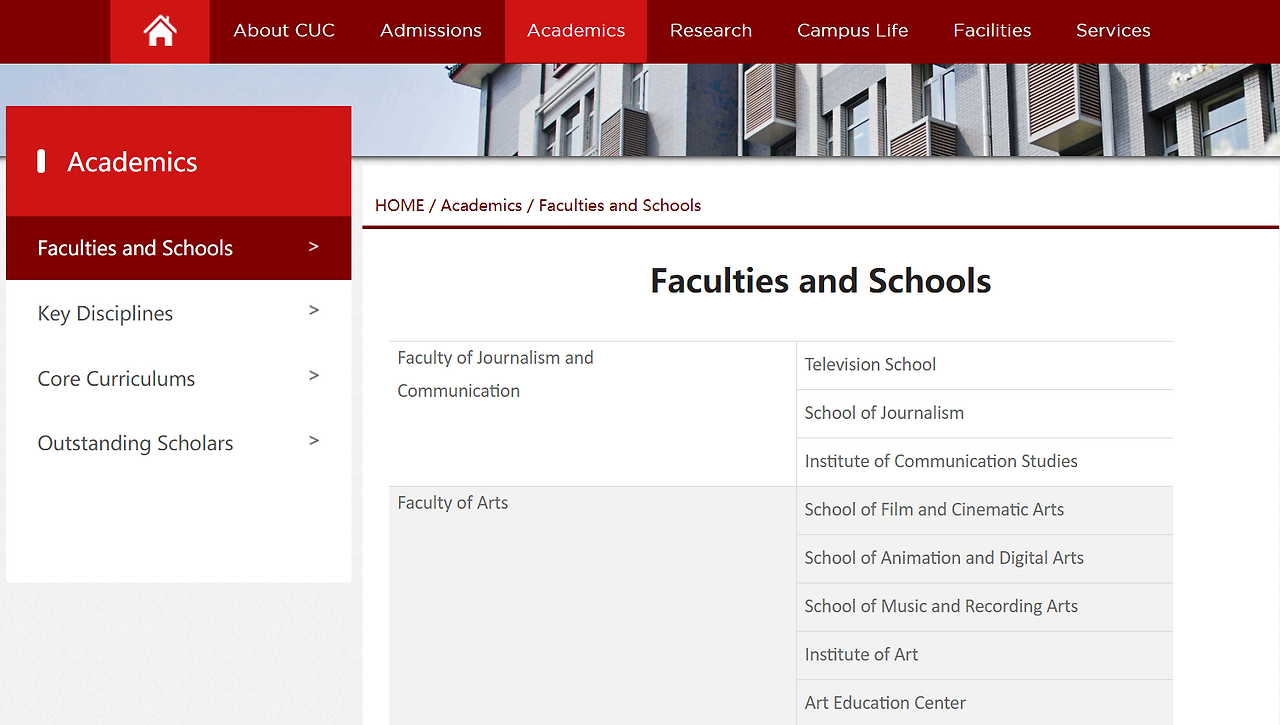1280x725 pixels.
Task: Click Academics in the breadcrumb
Action: [x=481, y=205]
